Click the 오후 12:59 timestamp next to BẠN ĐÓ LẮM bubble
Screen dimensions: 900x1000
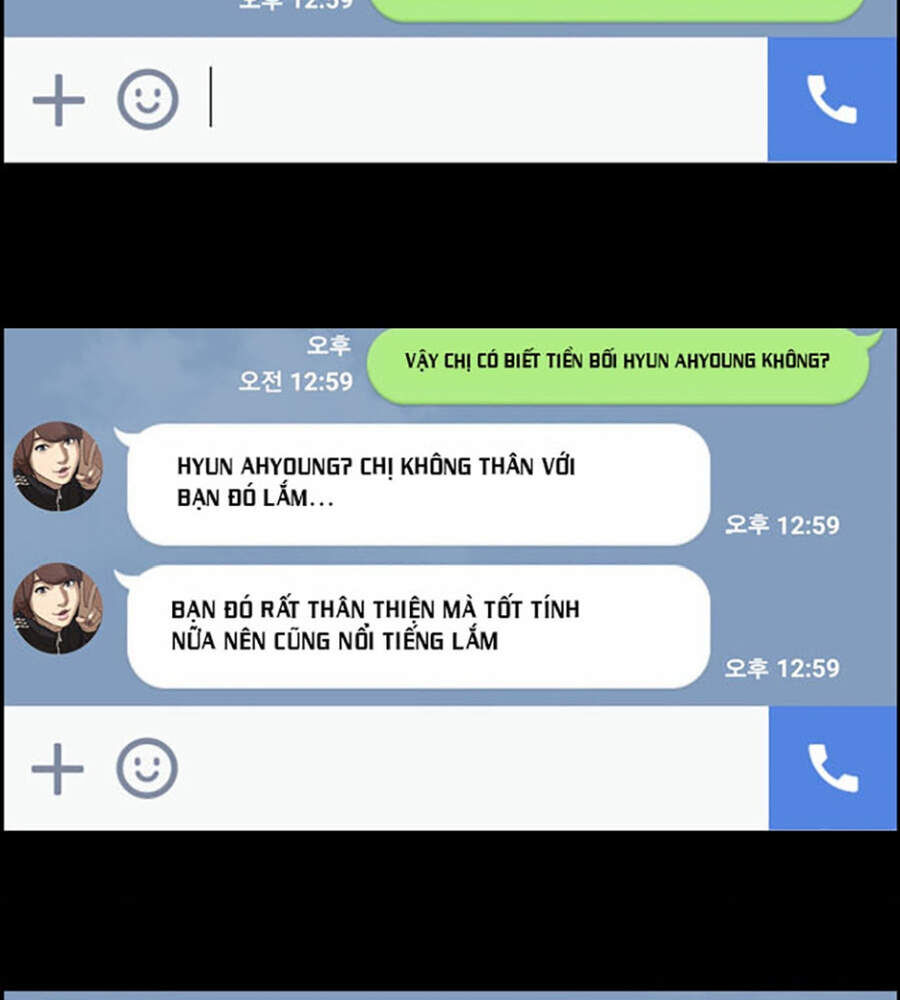(x=782, y=525)
